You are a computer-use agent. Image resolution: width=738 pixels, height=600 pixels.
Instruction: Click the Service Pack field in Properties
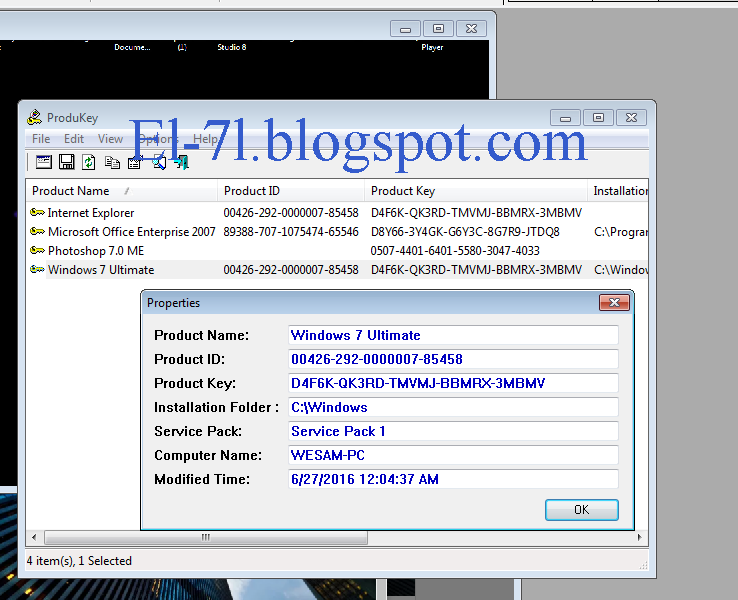pyautogui.click(x=453, y=431)
